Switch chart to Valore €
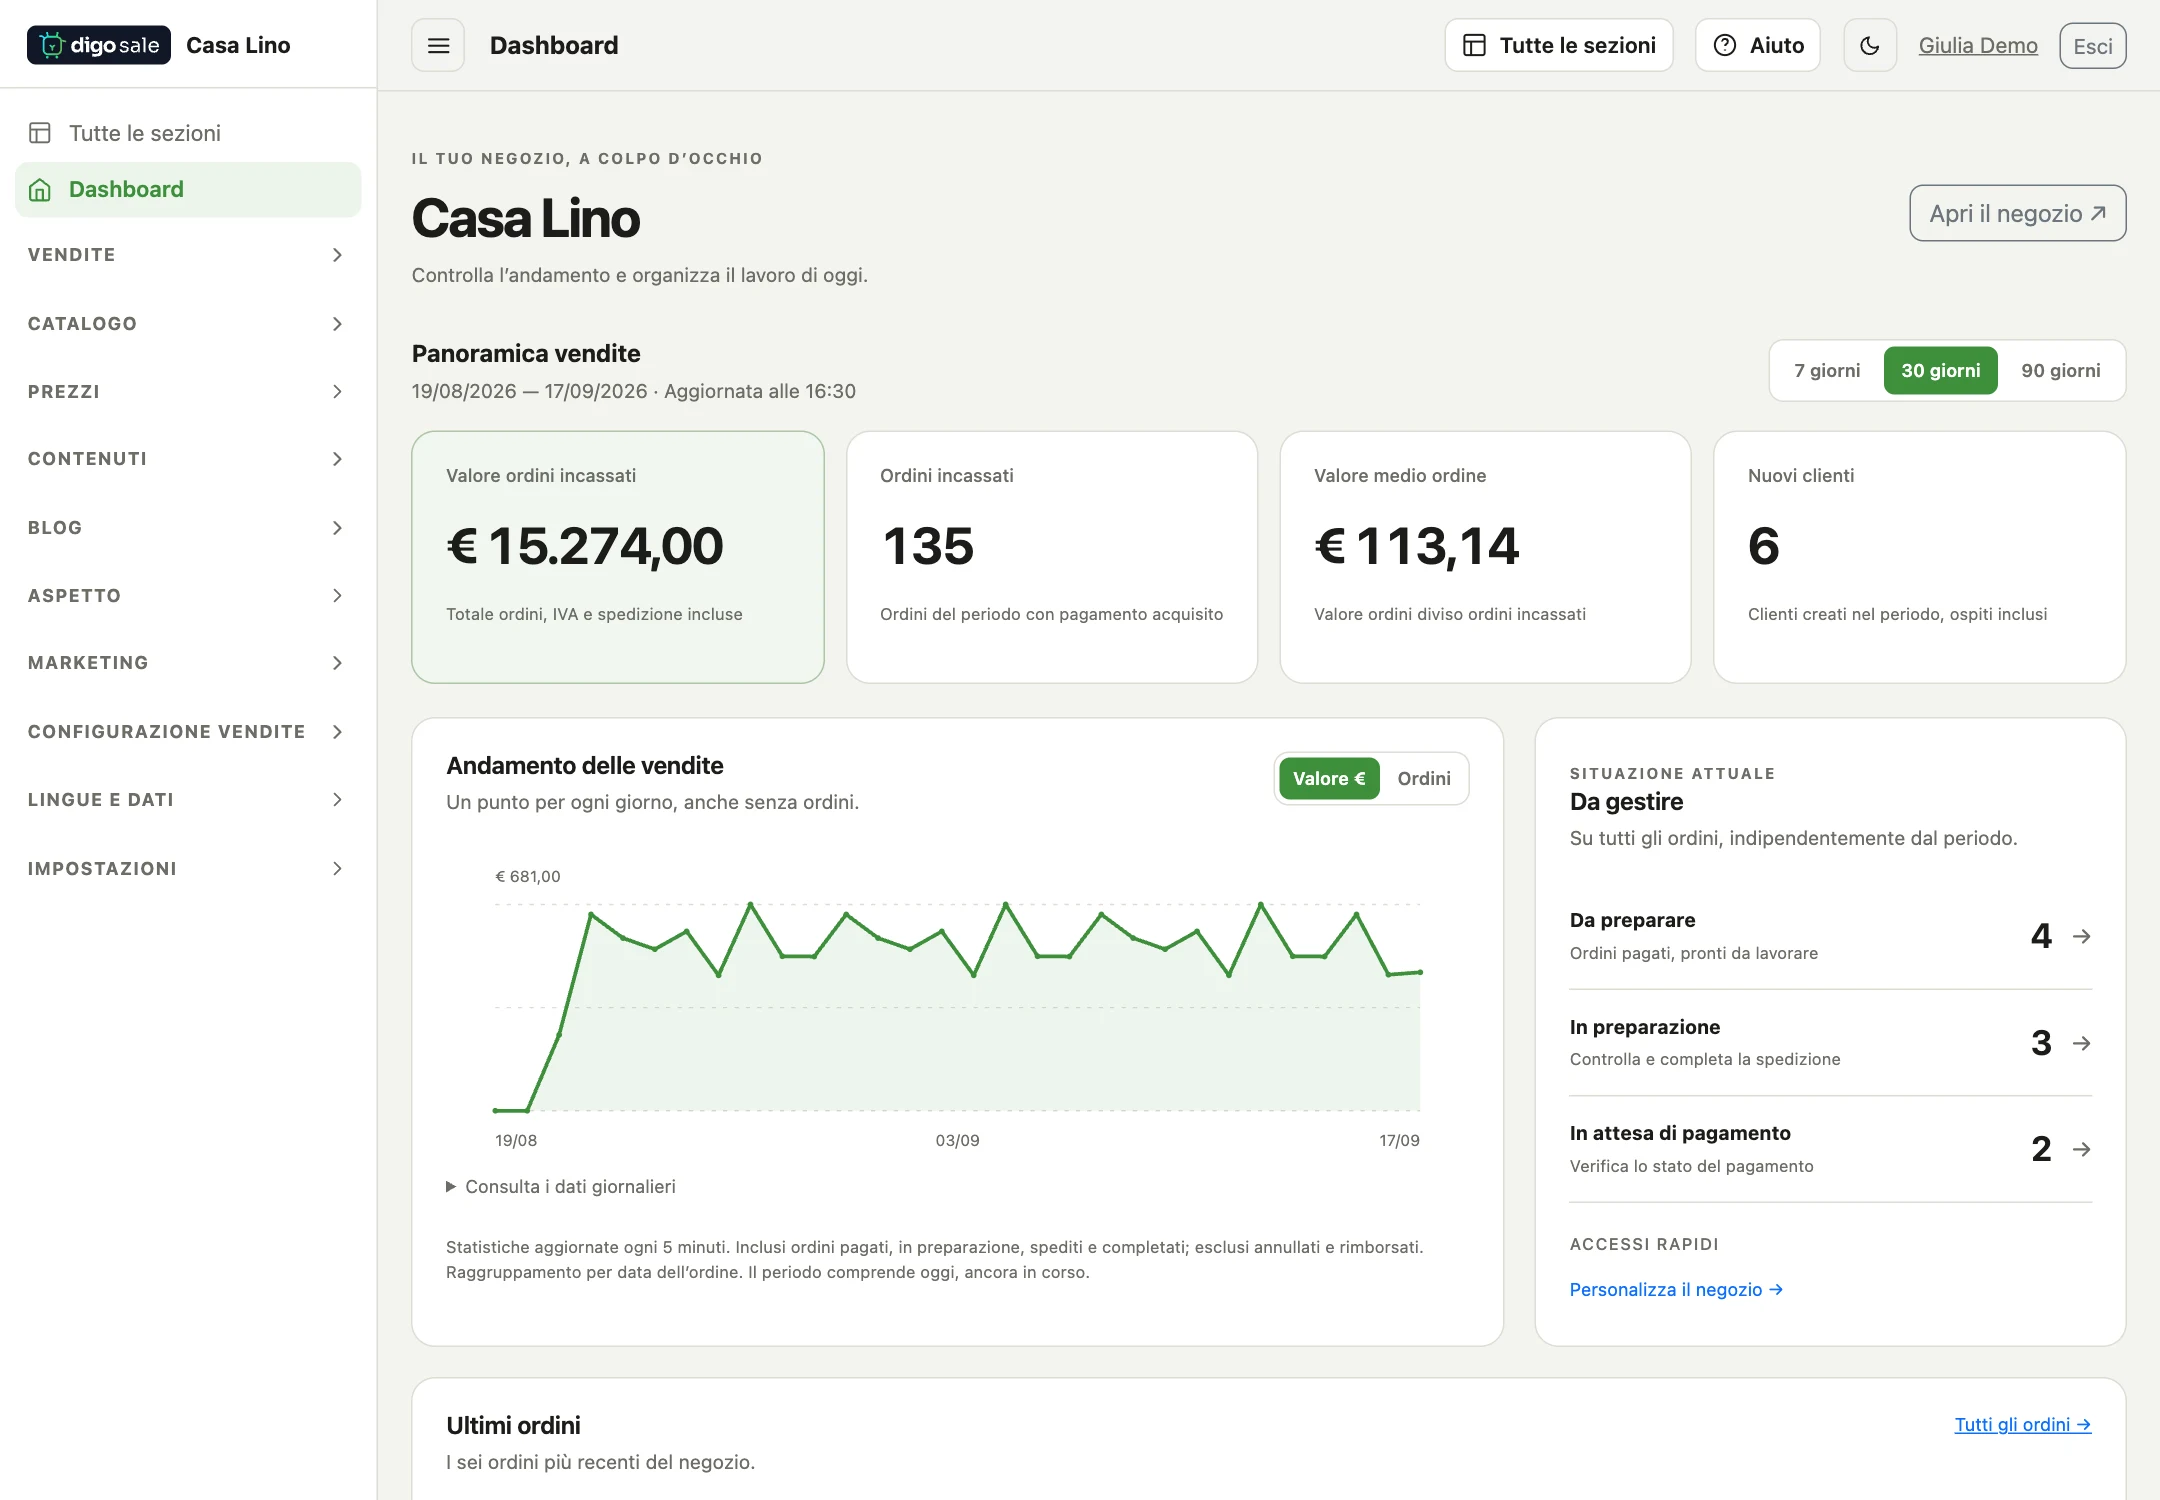 1329,778
